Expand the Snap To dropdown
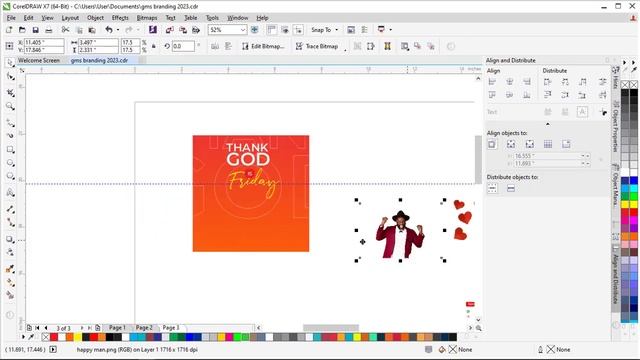This screenshot has height=360, width=640. point(337,30)
